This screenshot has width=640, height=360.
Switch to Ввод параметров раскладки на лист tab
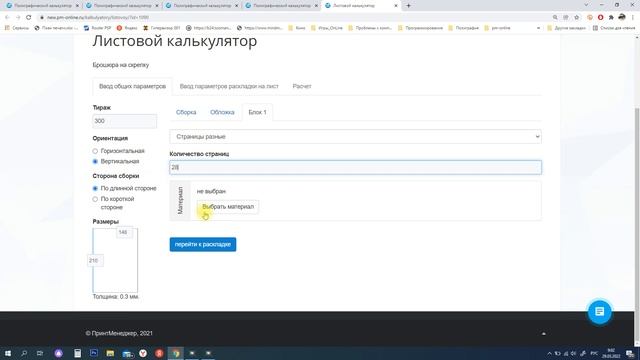point(229,87)
